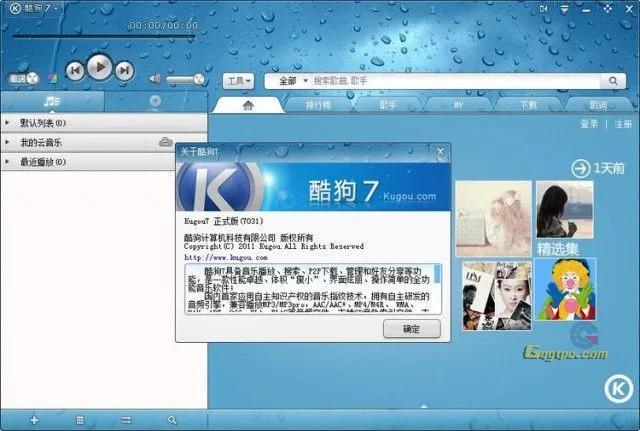640x431 pixels.
Task: Skip to the next track
Action: [124, 70]
